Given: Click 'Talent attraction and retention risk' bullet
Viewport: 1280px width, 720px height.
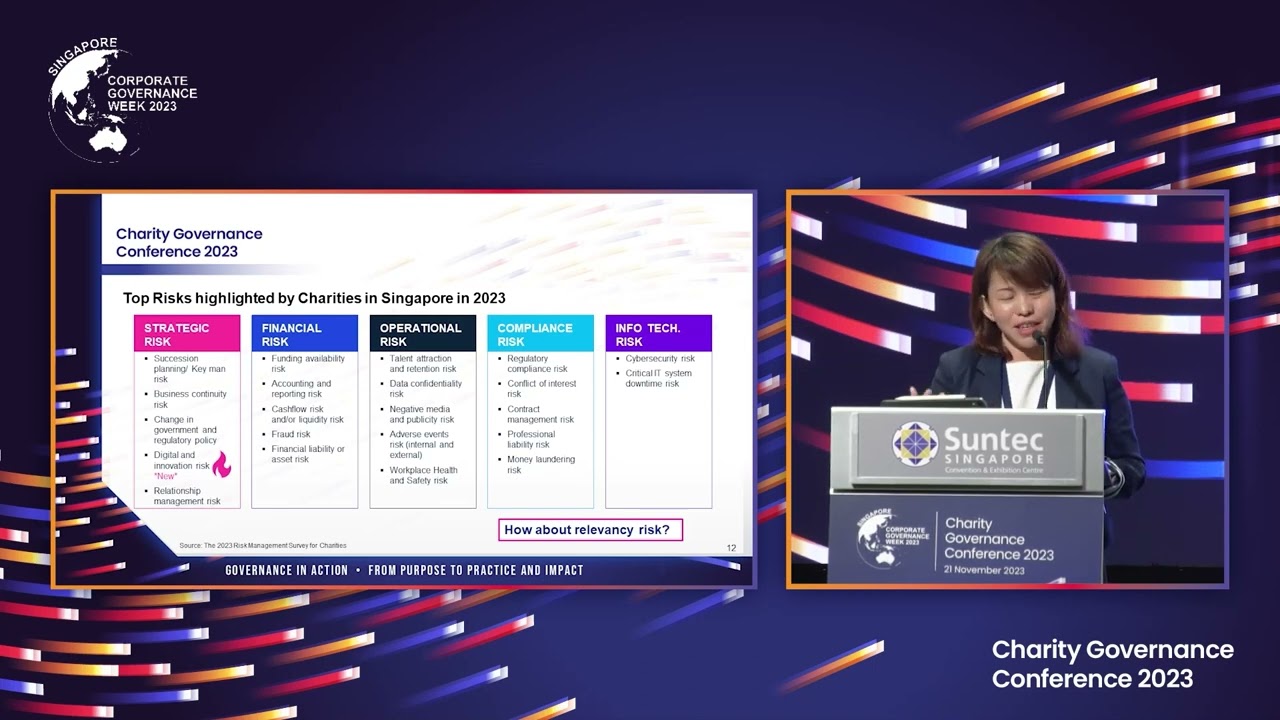Looking at the screenshot, I should 422,364.
